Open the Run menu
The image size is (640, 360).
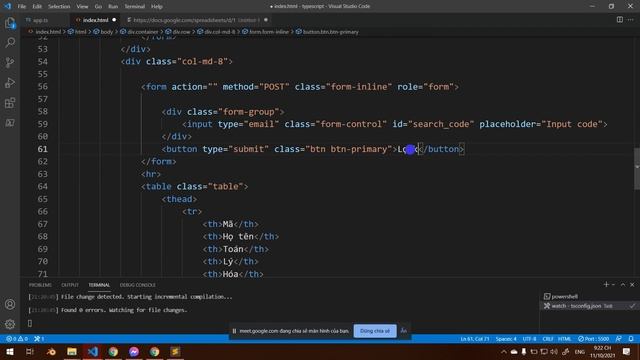coord(113,7)
